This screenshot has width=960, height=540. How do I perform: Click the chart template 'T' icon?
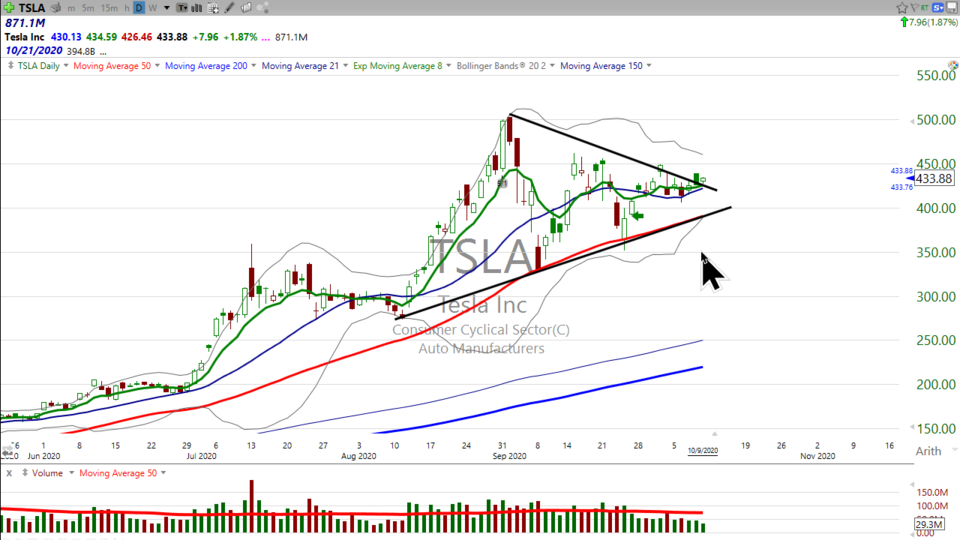(182, 8)
